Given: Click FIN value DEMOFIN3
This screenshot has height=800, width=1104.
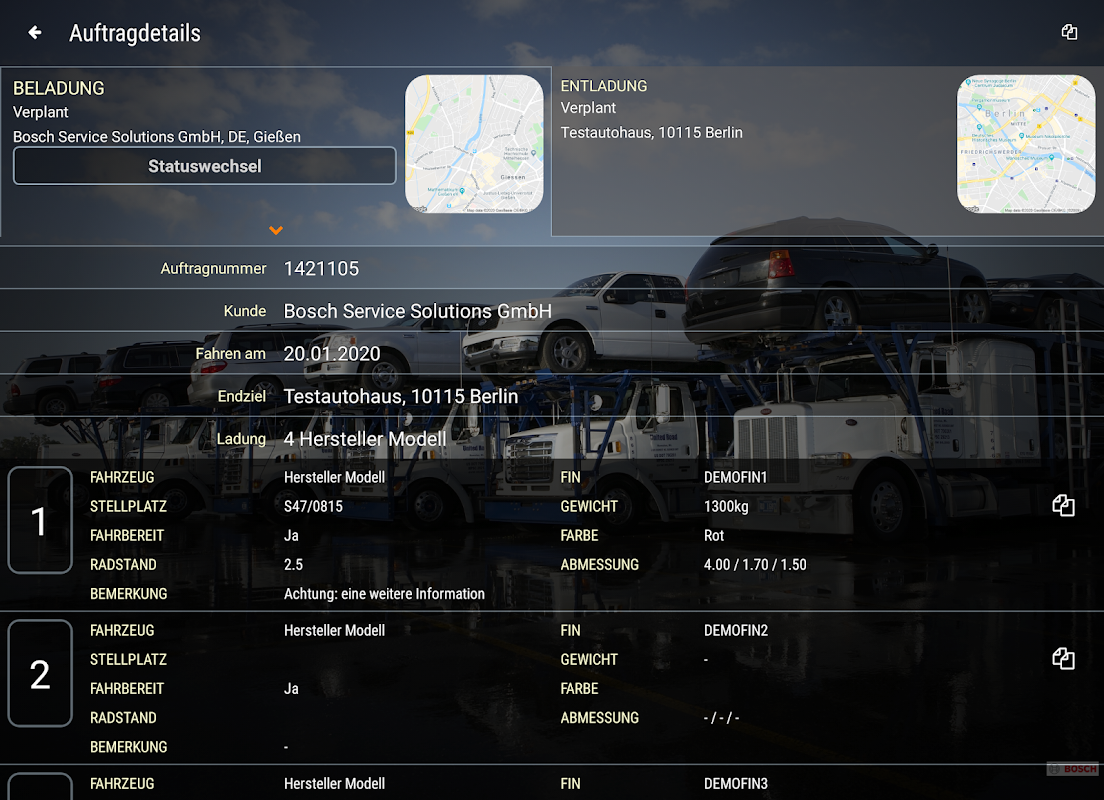Looking at the screenshot, I should (x=736, y=783).
